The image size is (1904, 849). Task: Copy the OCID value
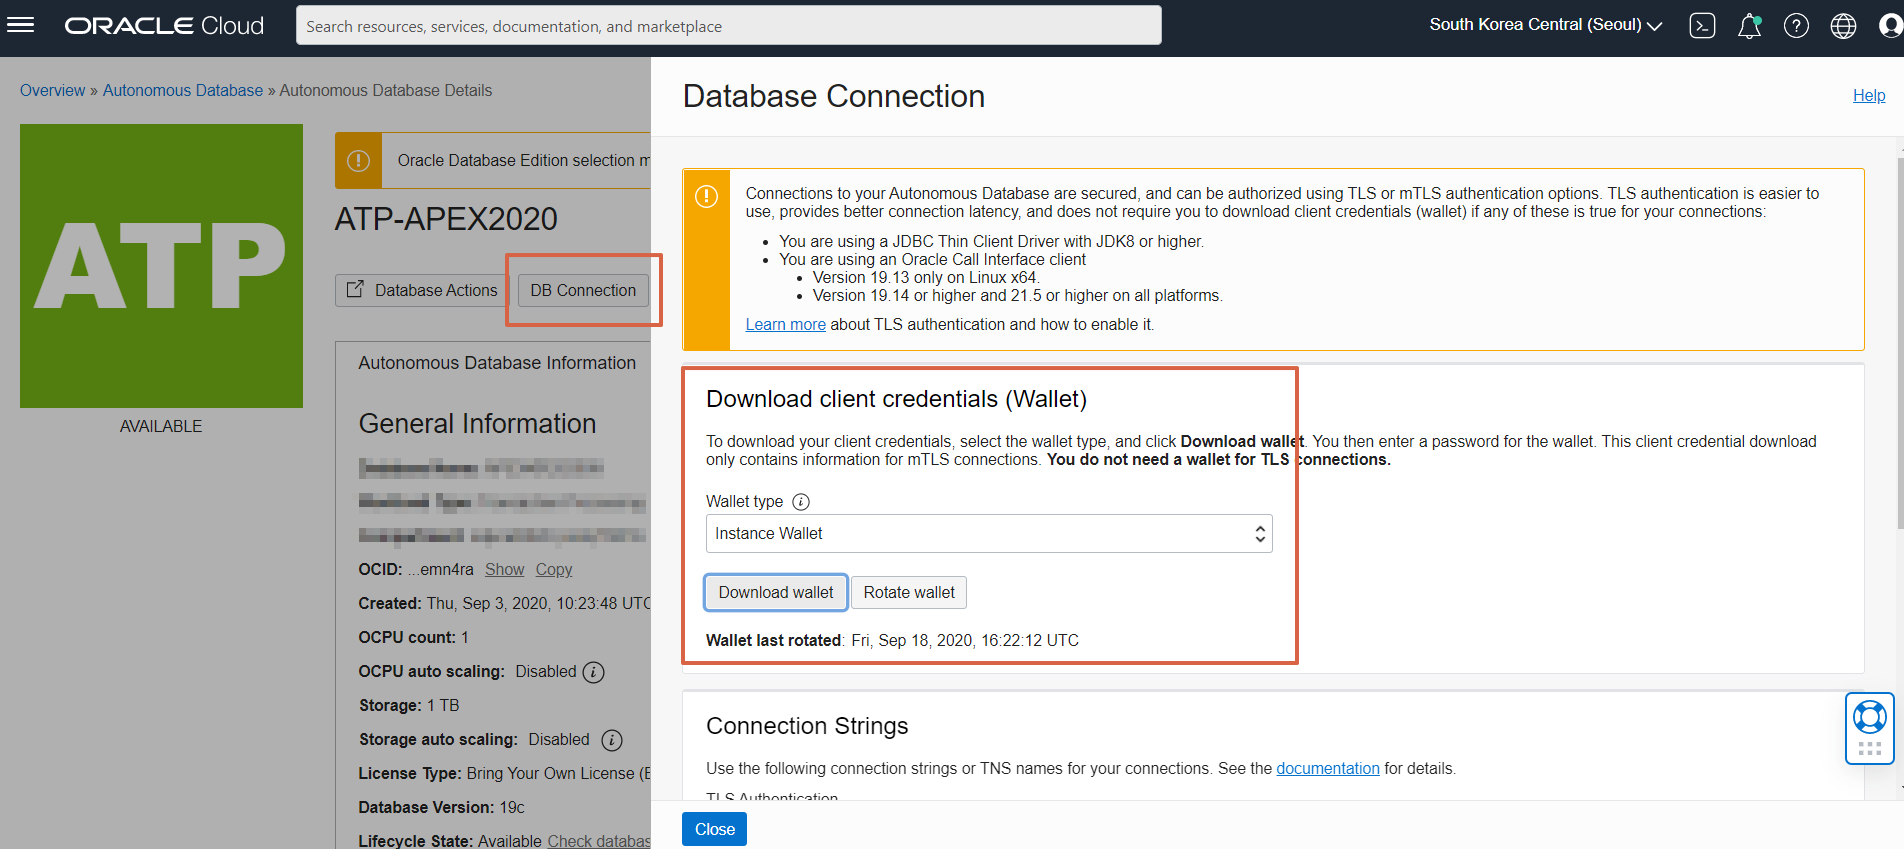coord(553,570)
